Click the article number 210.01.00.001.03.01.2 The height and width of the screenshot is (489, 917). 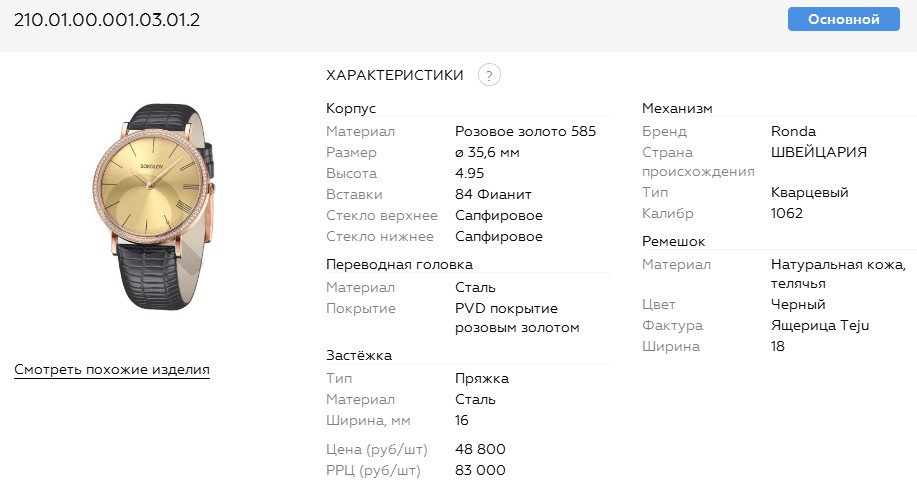(107, 20)
